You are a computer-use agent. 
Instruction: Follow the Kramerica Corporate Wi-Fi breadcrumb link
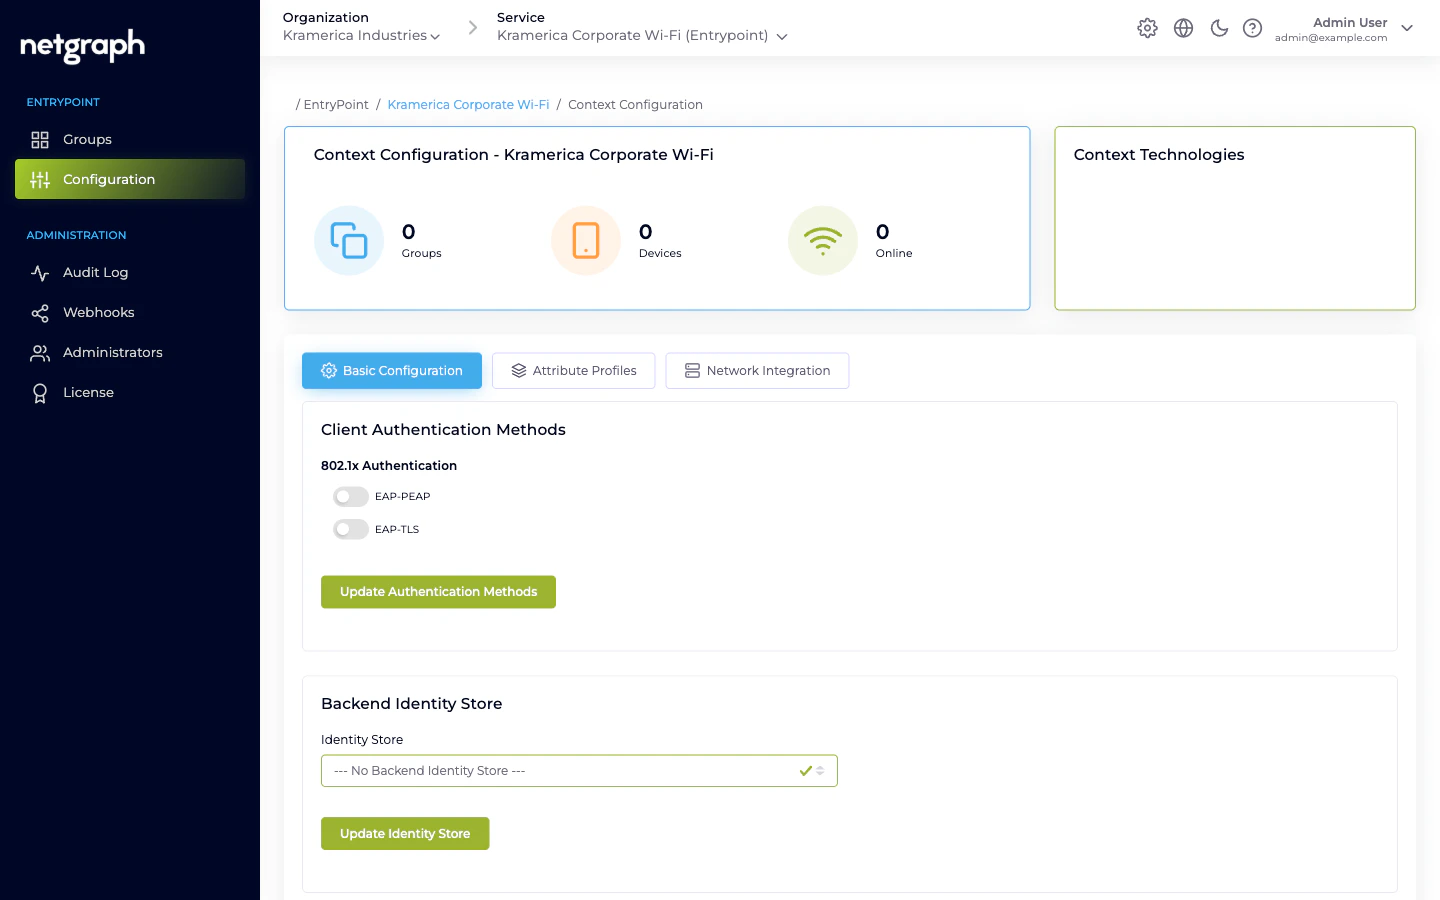468,104
